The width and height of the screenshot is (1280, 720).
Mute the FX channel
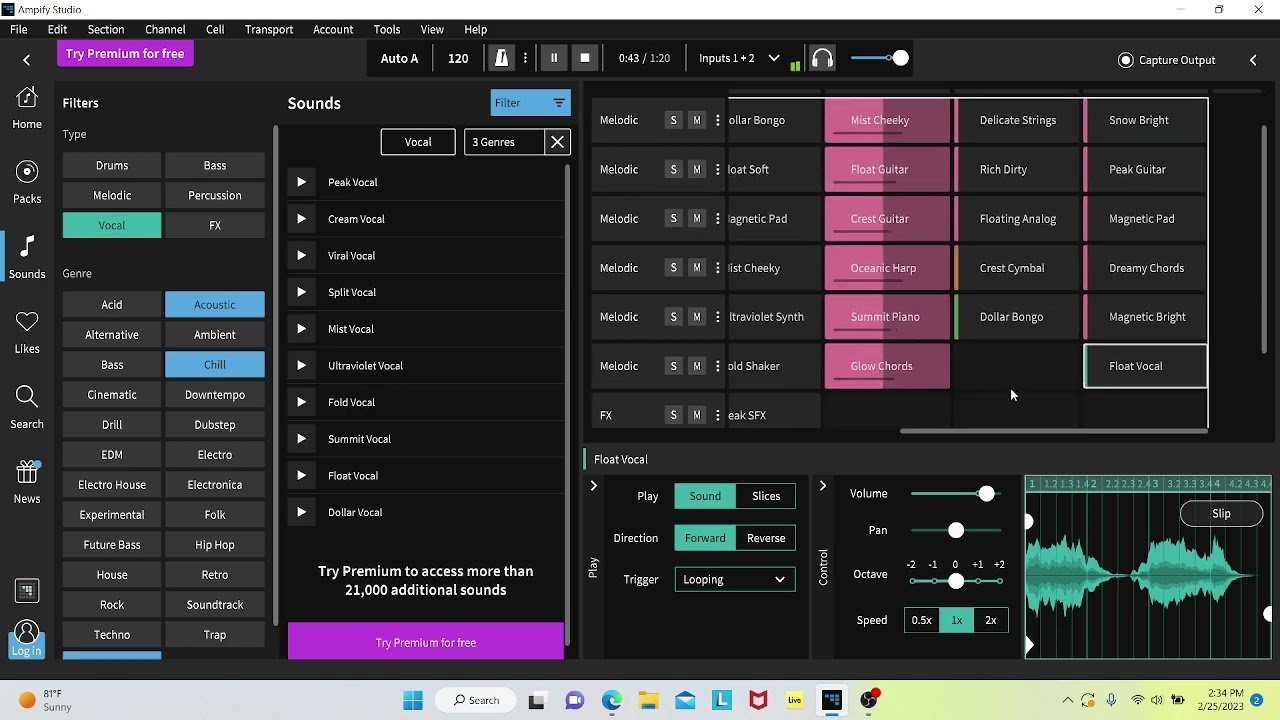pyautogui.click(x=697, y=415)
